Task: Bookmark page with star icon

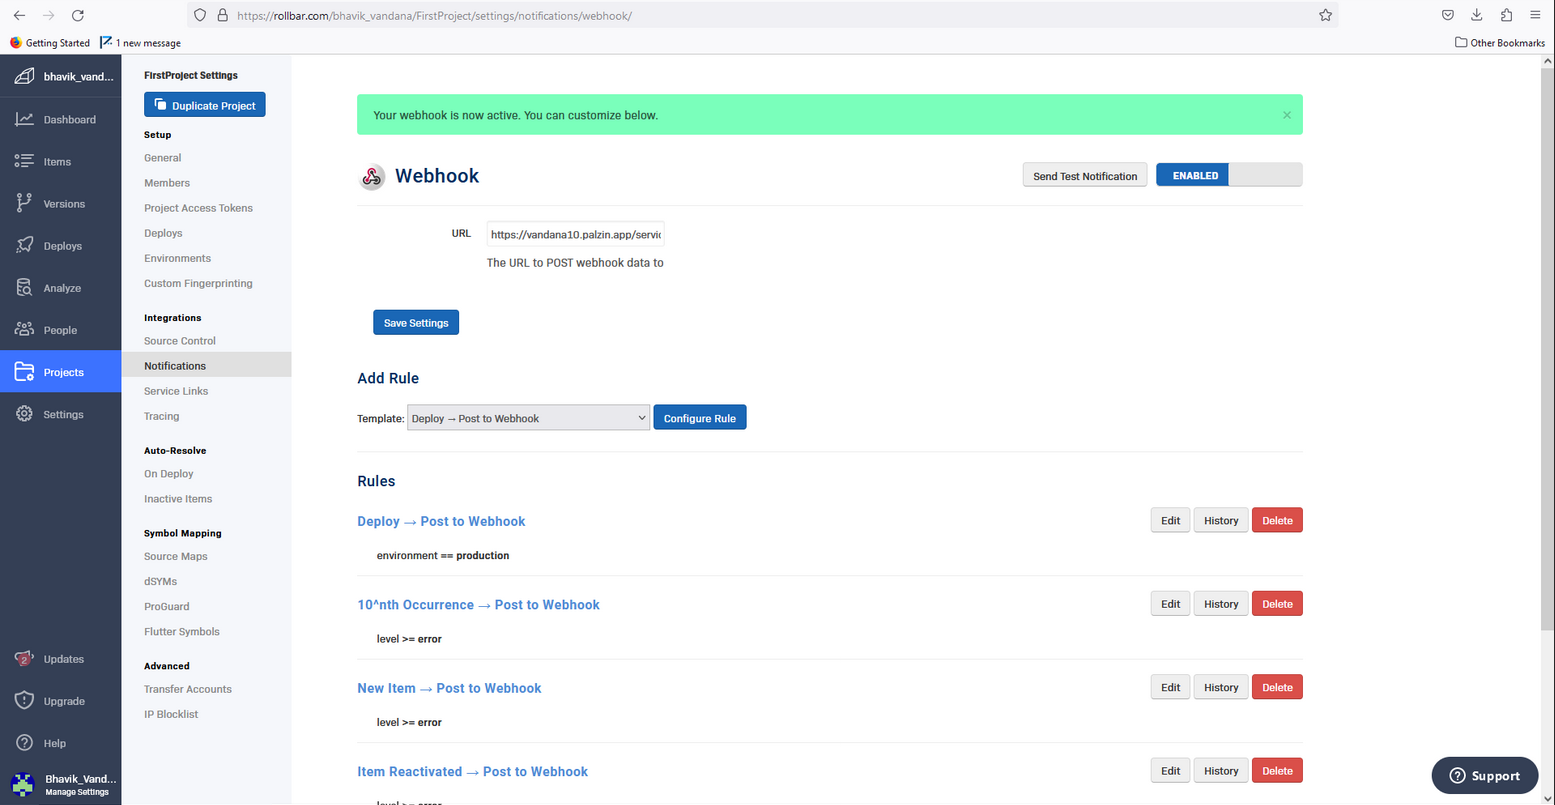Action: (1325, 15)
